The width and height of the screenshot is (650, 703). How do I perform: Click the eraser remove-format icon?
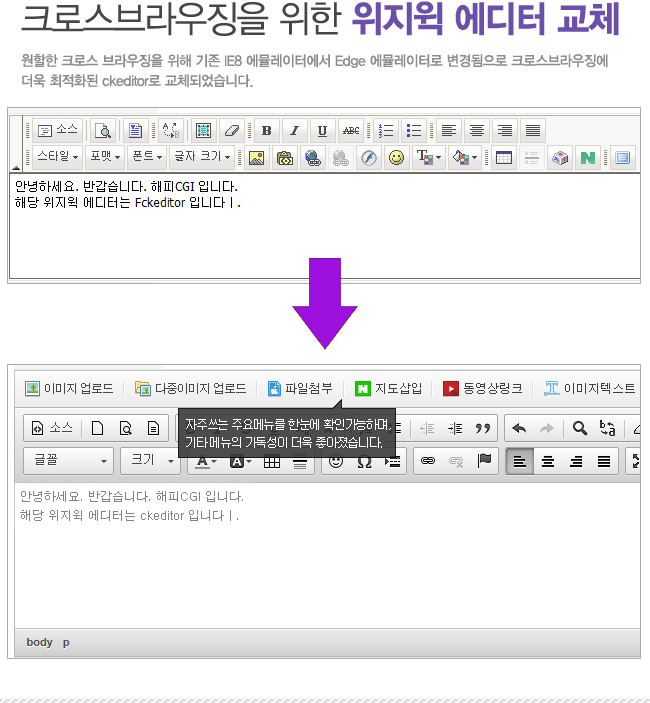pyautogui.click(x=232, y=130)
